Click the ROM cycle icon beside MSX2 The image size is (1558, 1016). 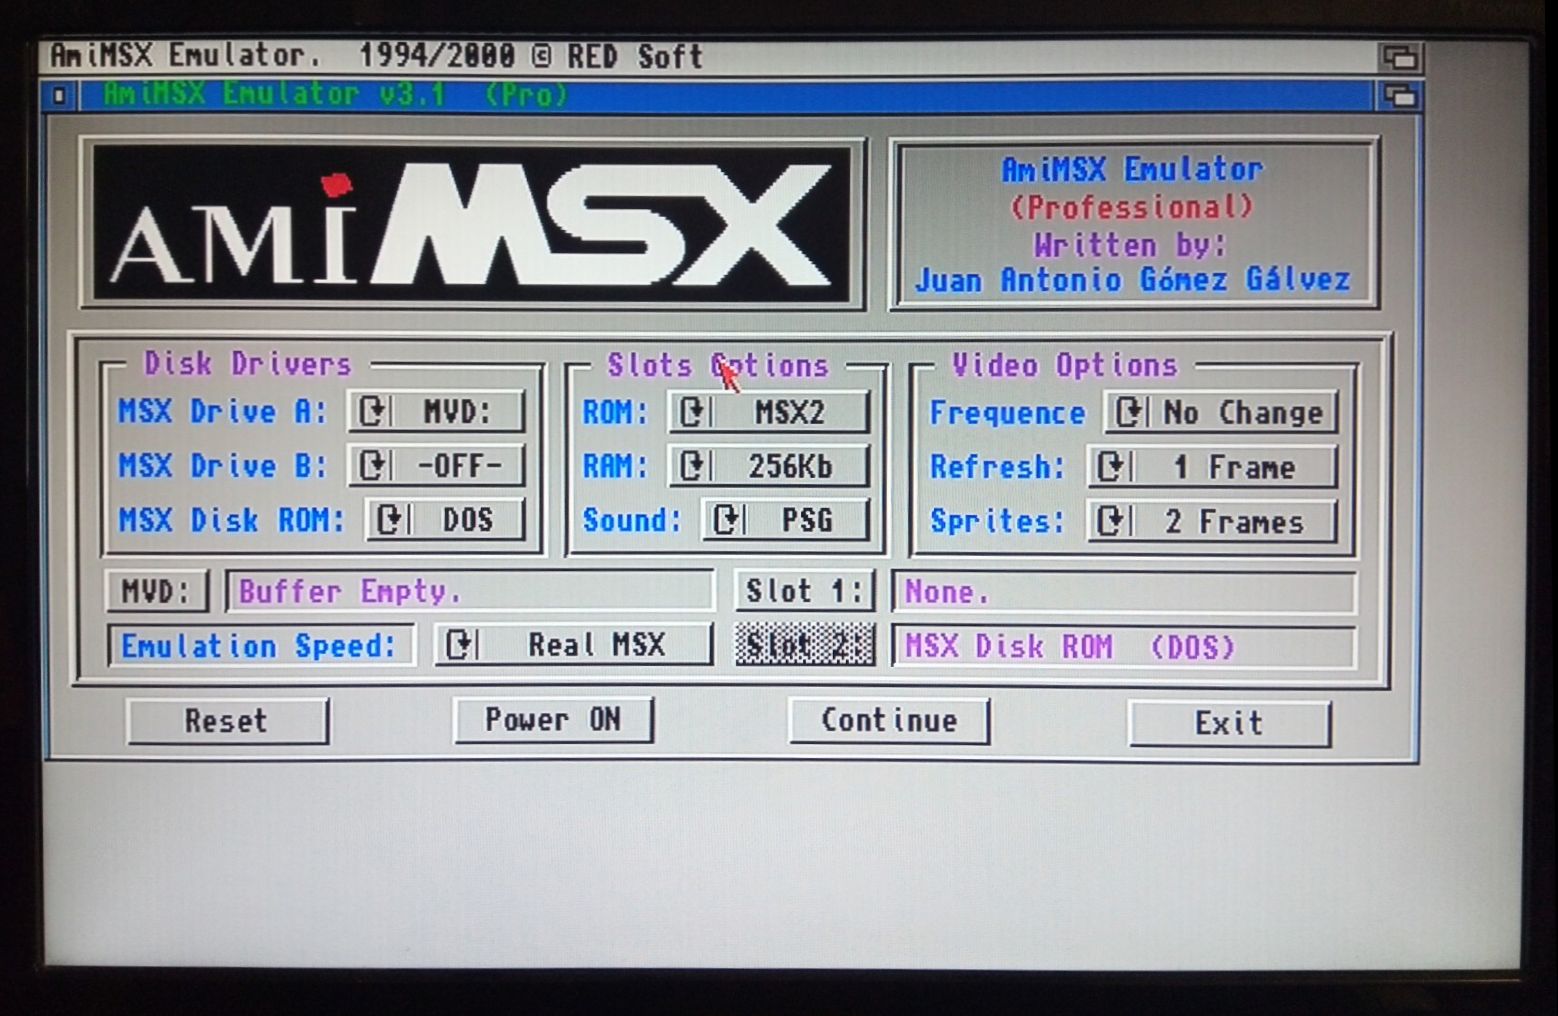tap(690, 411)
